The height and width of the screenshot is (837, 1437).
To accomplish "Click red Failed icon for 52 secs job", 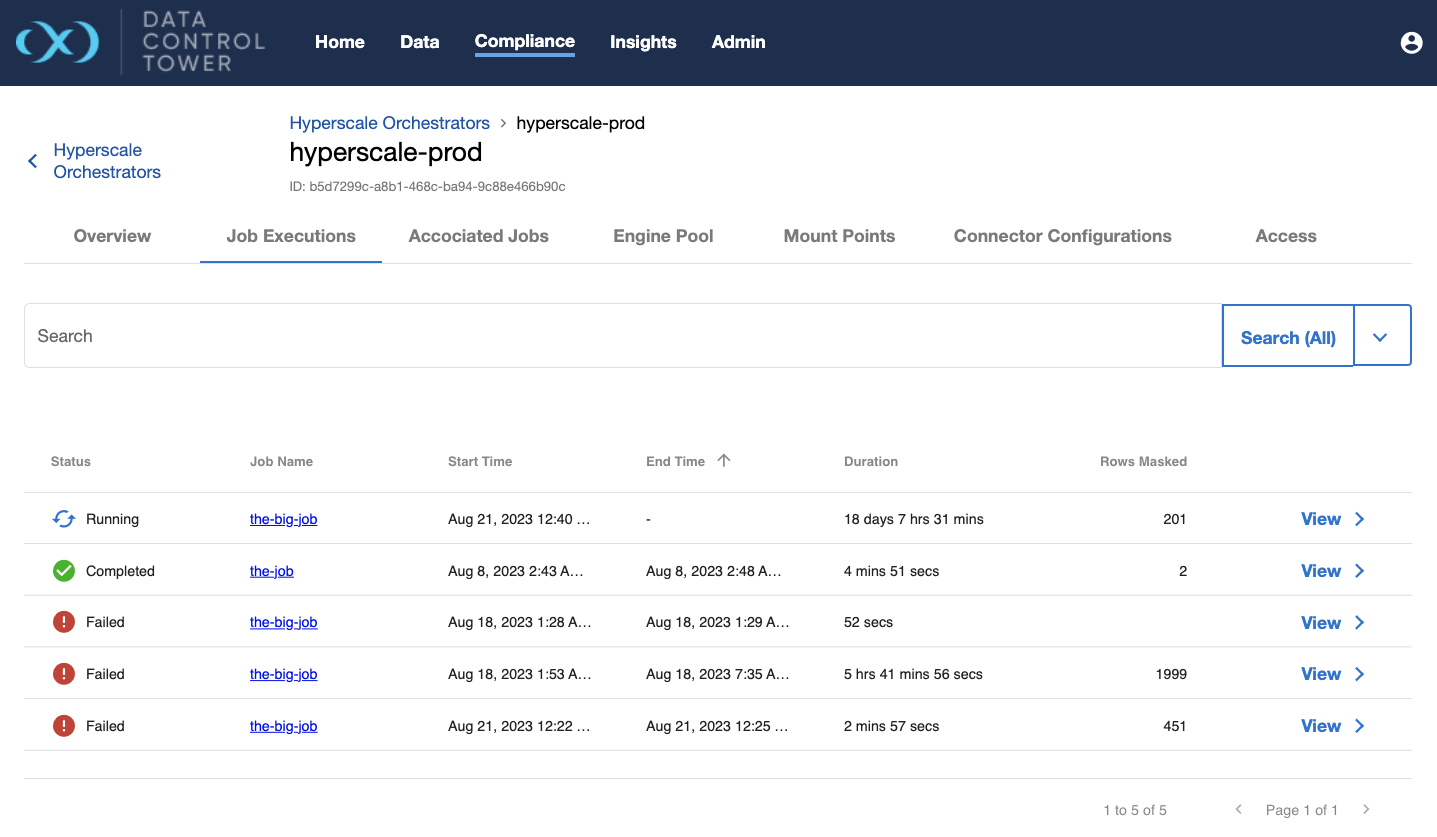I will tap(64, 622).
